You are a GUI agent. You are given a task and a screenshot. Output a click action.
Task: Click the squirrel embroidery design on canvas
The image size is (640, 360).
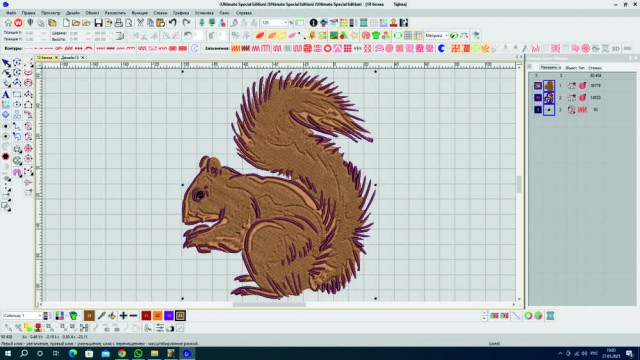click(278, 184)
